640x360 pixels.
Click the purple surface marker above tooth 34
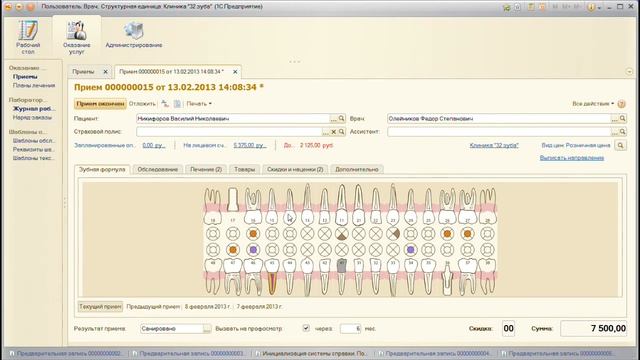pyautogui.click(x=411, y=249)
